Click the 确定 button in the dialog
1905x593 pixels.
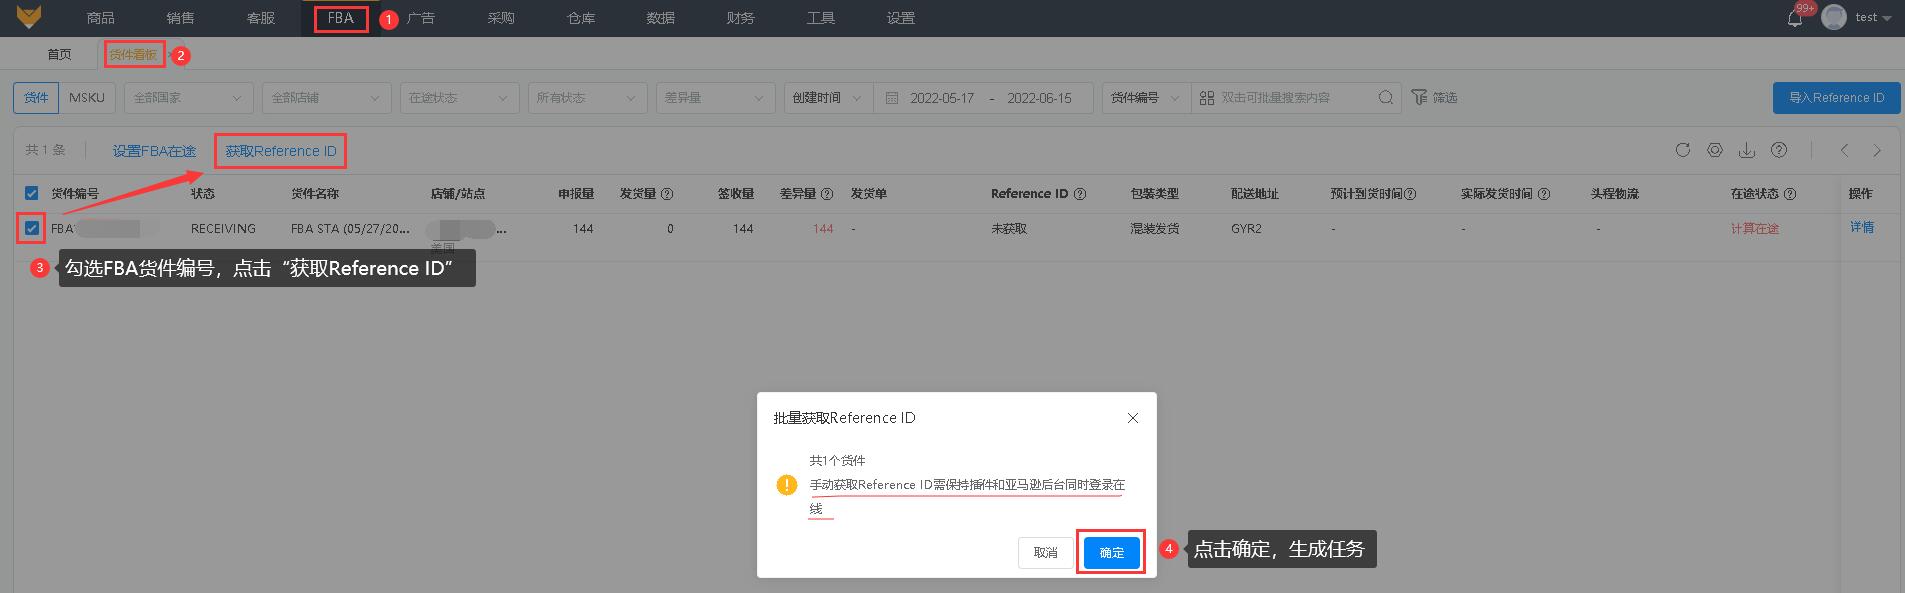(1111, 552)
